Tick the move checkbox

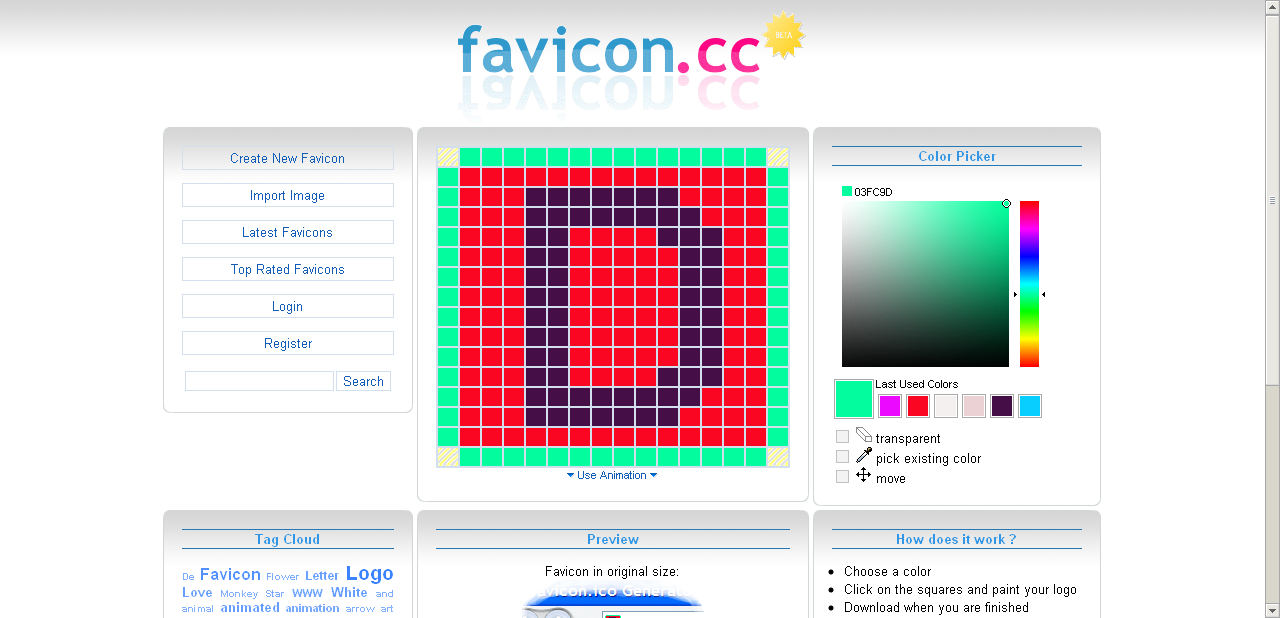click(843, 477)
